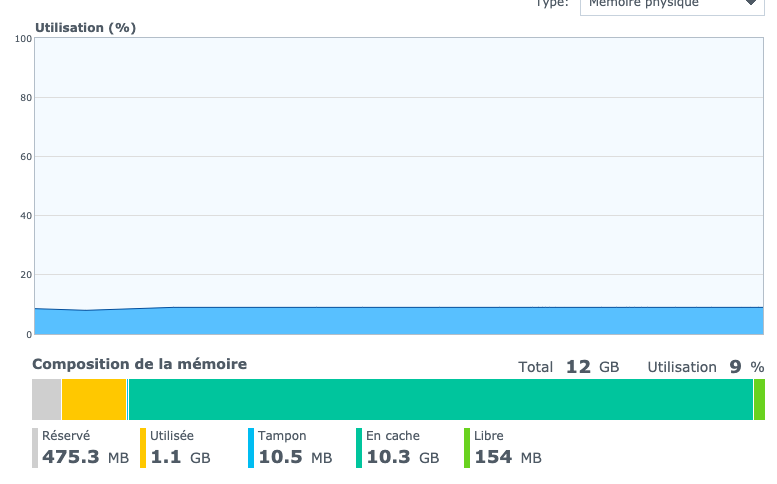
Task: Click the green En cache legend marker
Action: point(359,448)
